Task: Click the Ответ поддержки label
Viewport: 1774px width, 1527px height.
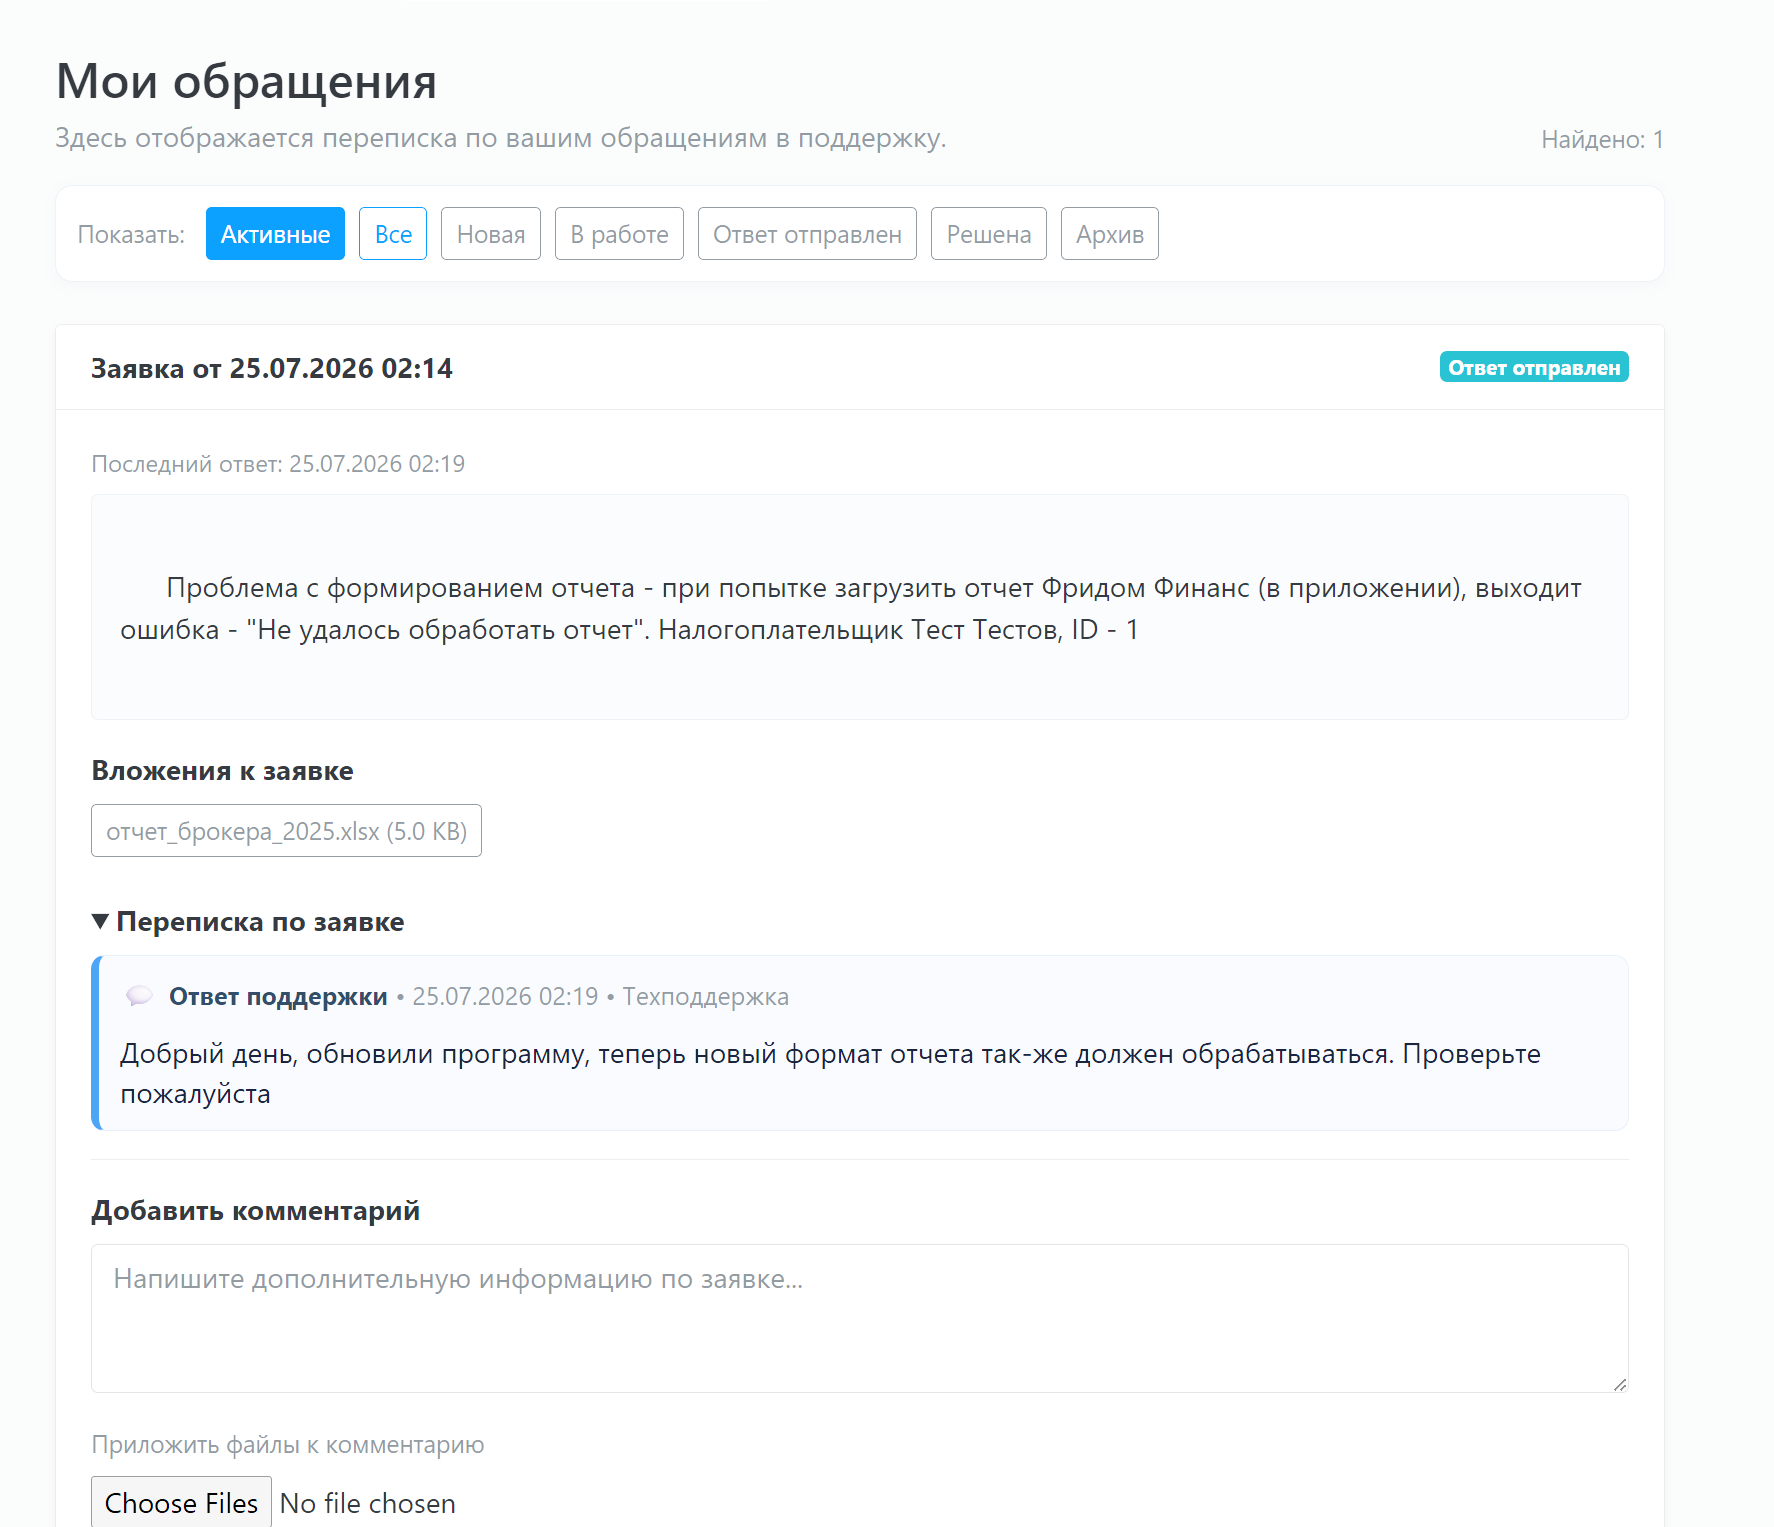Action: point(278,996)
